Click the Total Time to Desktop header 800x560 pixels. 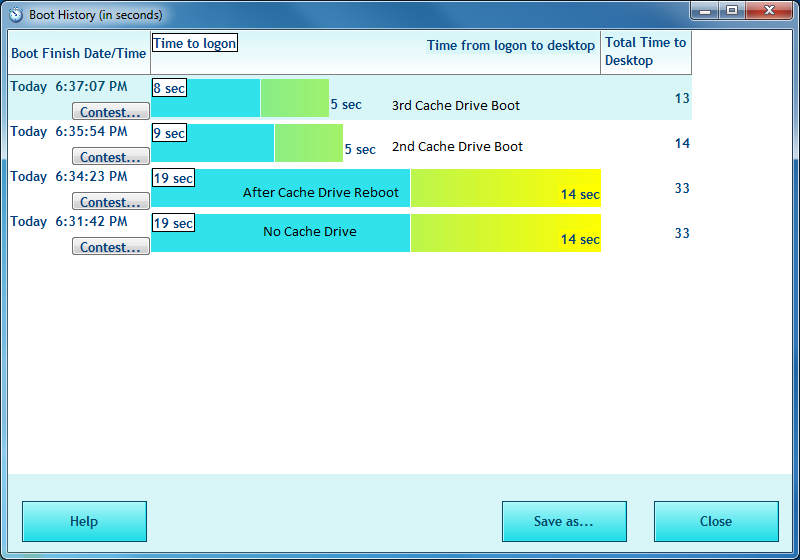tap(645, 52)
